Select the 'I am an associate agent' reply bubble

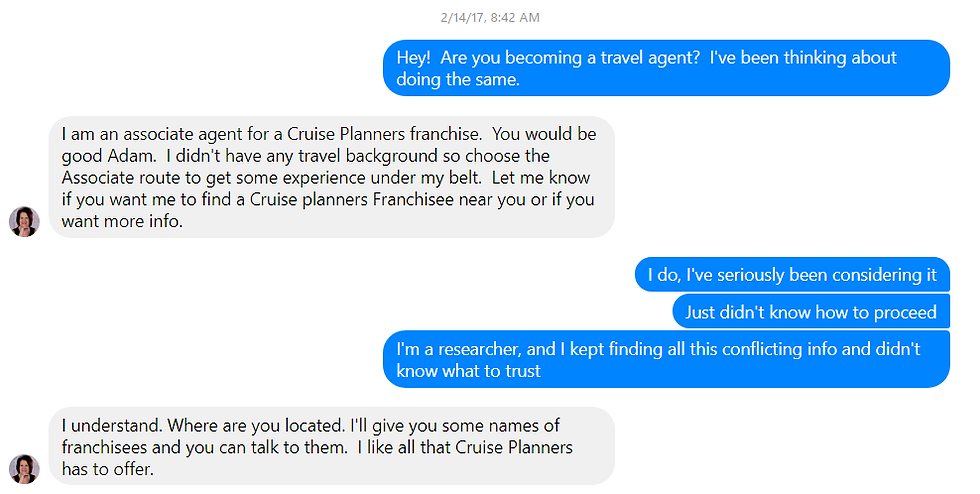click(x=332, y=177)
